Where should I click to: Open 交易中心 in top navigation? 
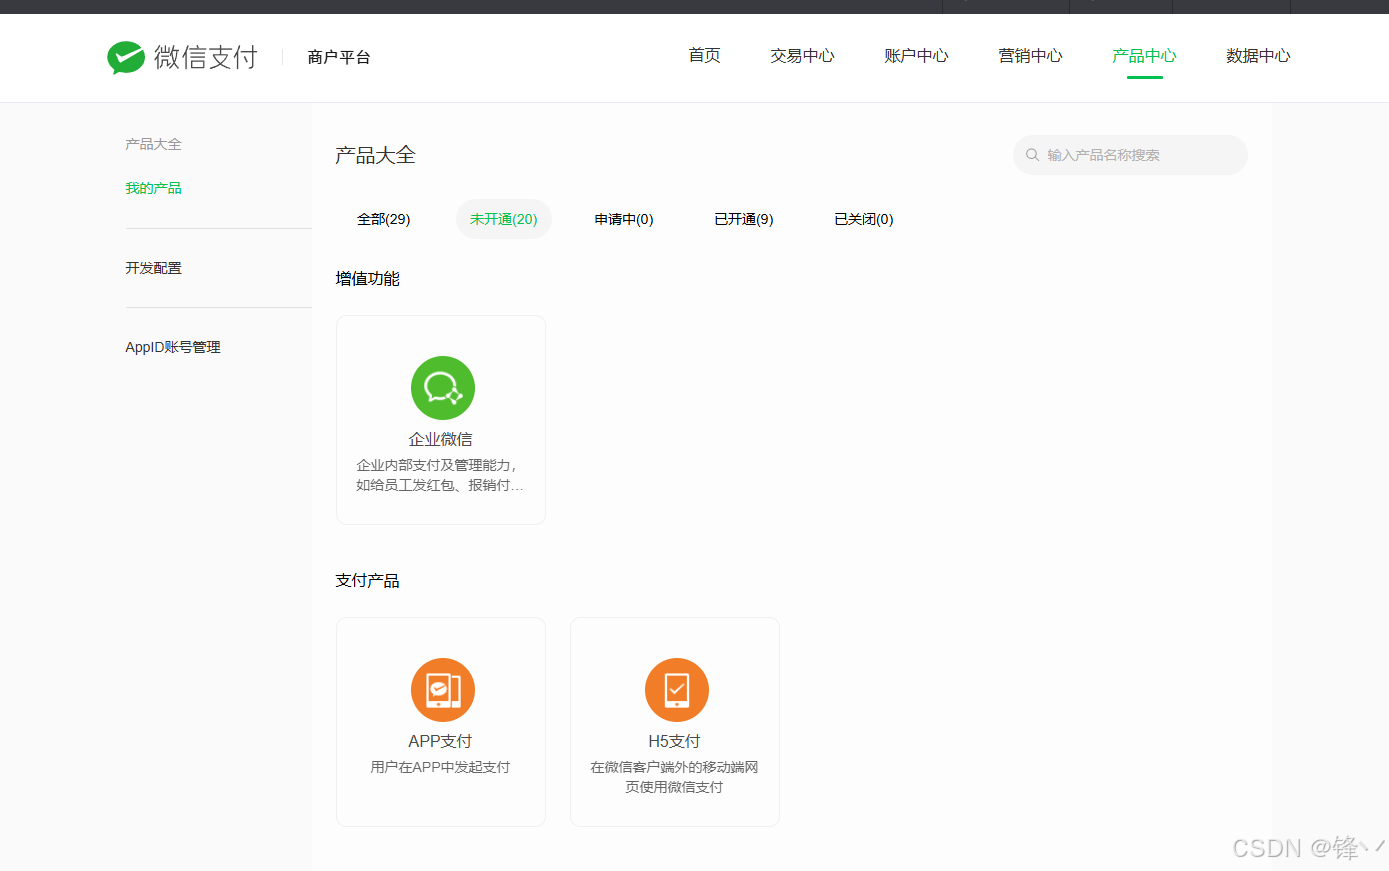click(802, 56)
